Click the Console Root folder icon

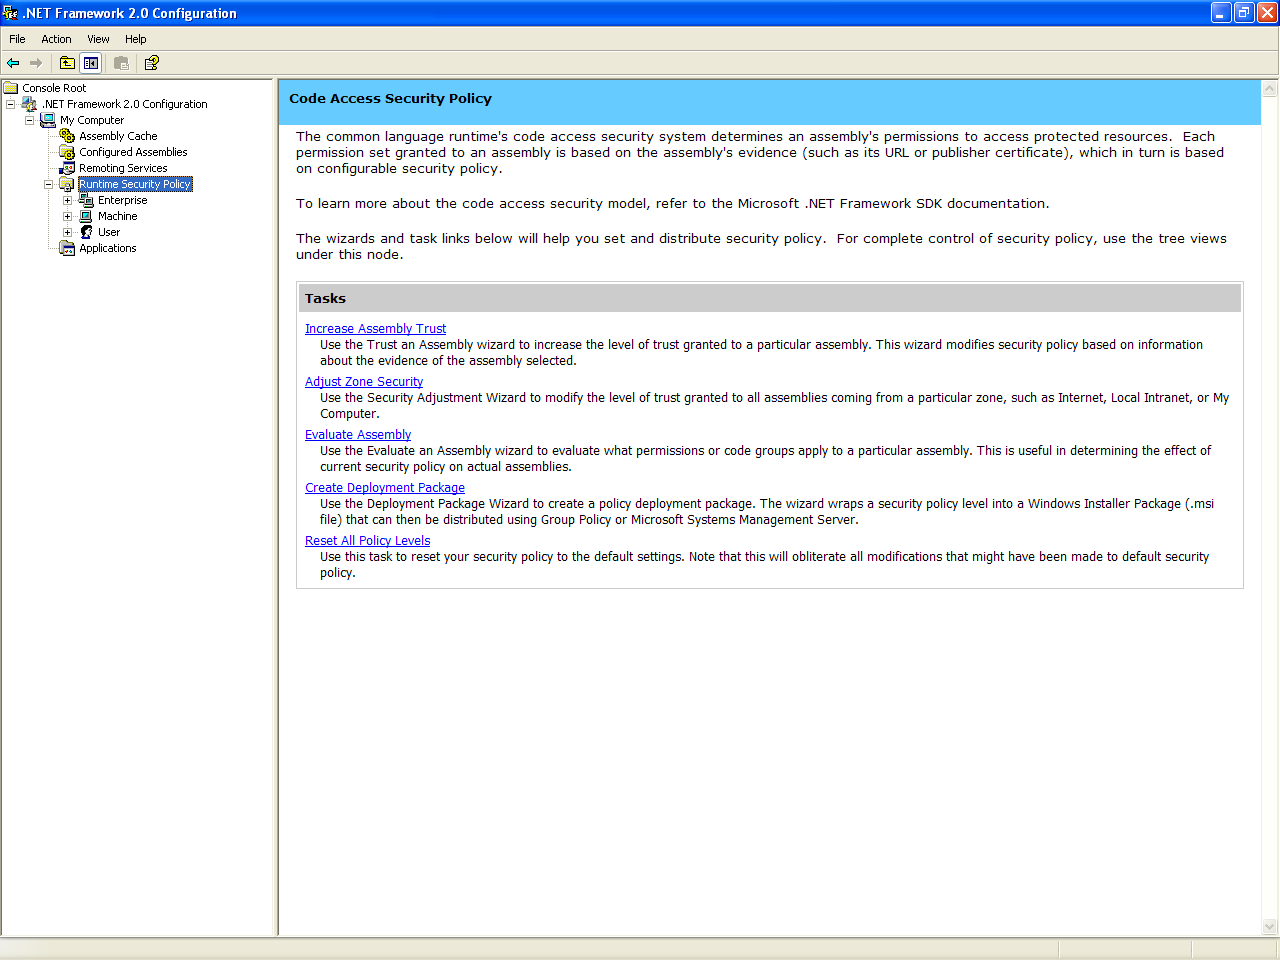pos(11,88)
